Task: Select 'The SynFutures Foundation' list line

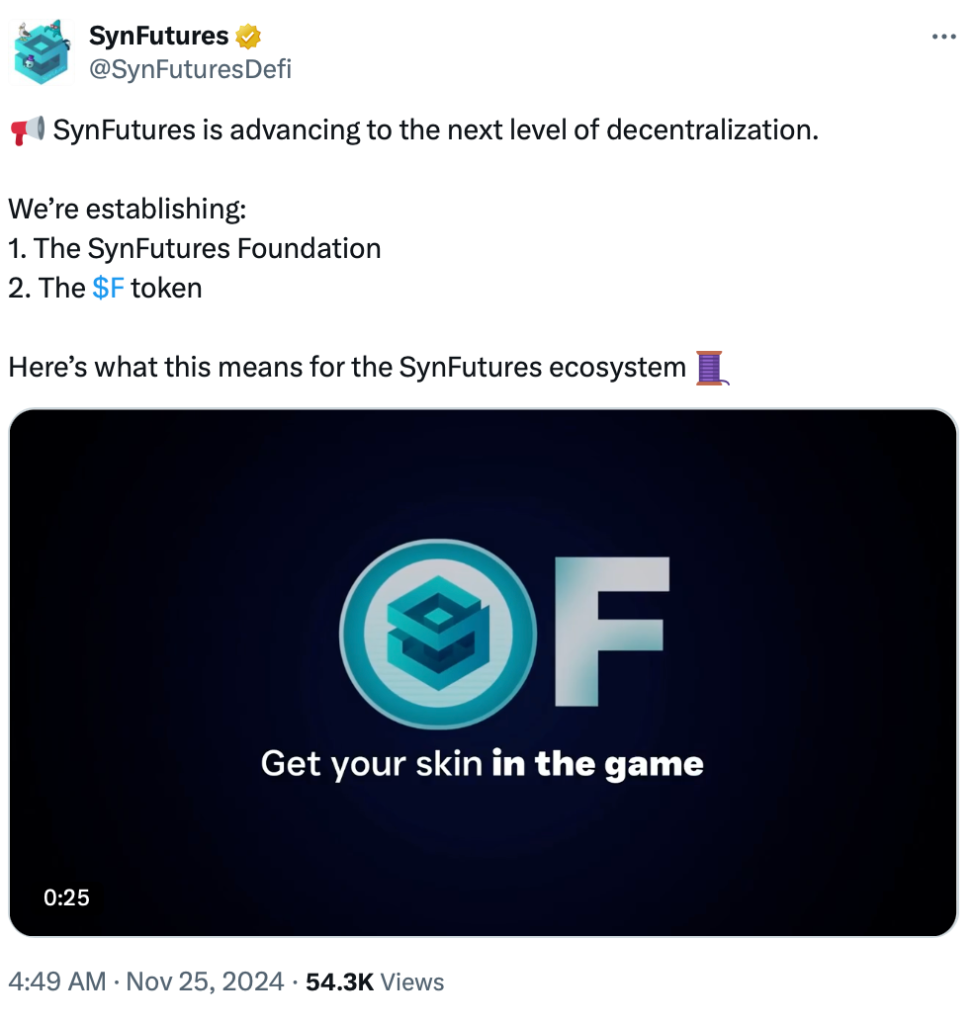Action: point(195,249)
